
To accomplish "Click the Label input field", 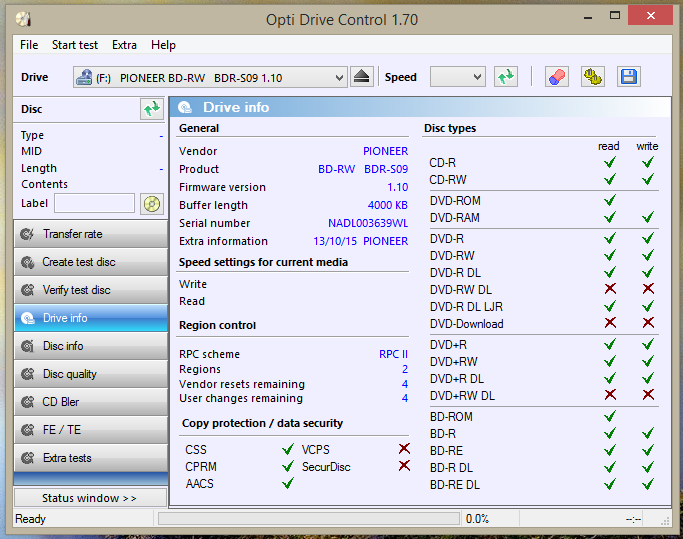I will 94,203.
